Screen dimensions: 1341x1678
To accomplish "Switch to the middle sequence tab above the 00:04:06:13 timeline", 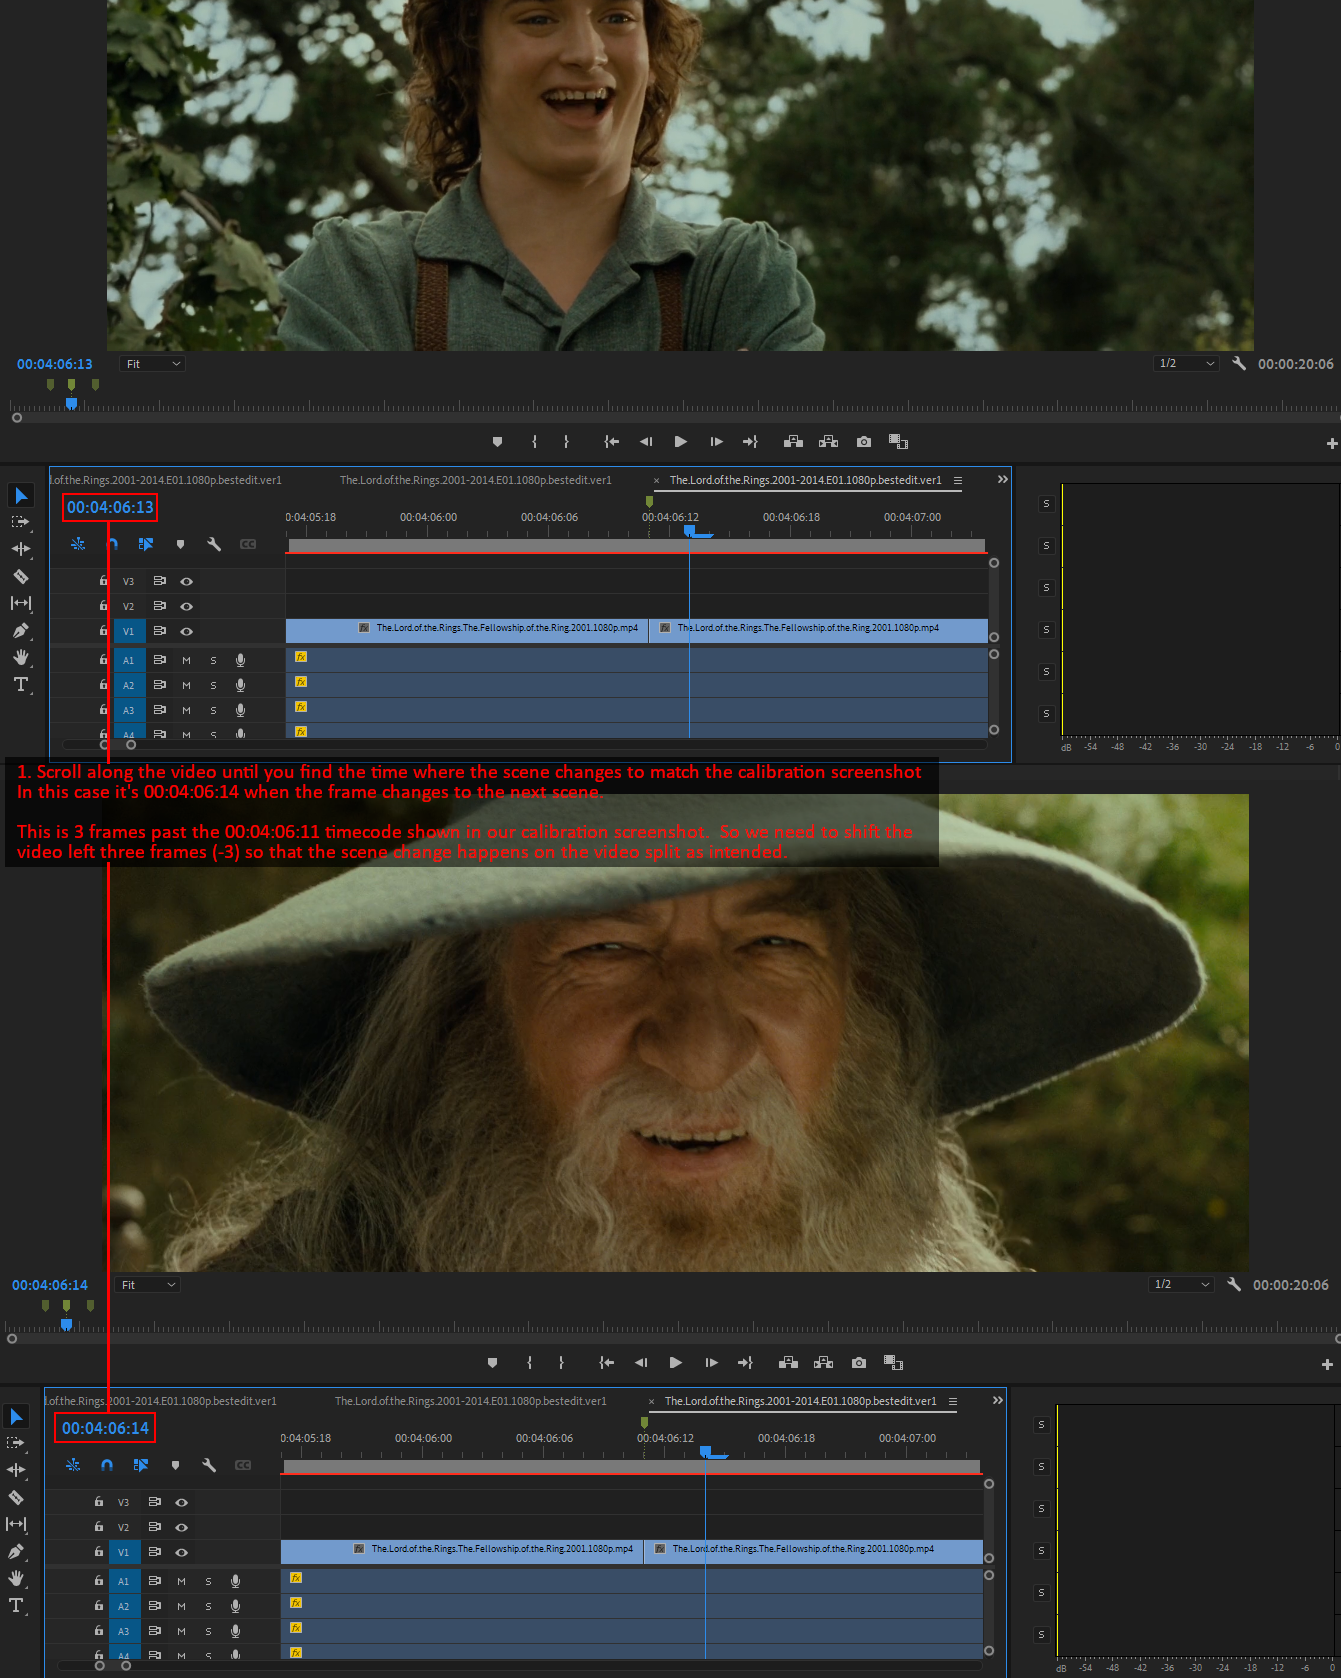I will tap(475, 480).
